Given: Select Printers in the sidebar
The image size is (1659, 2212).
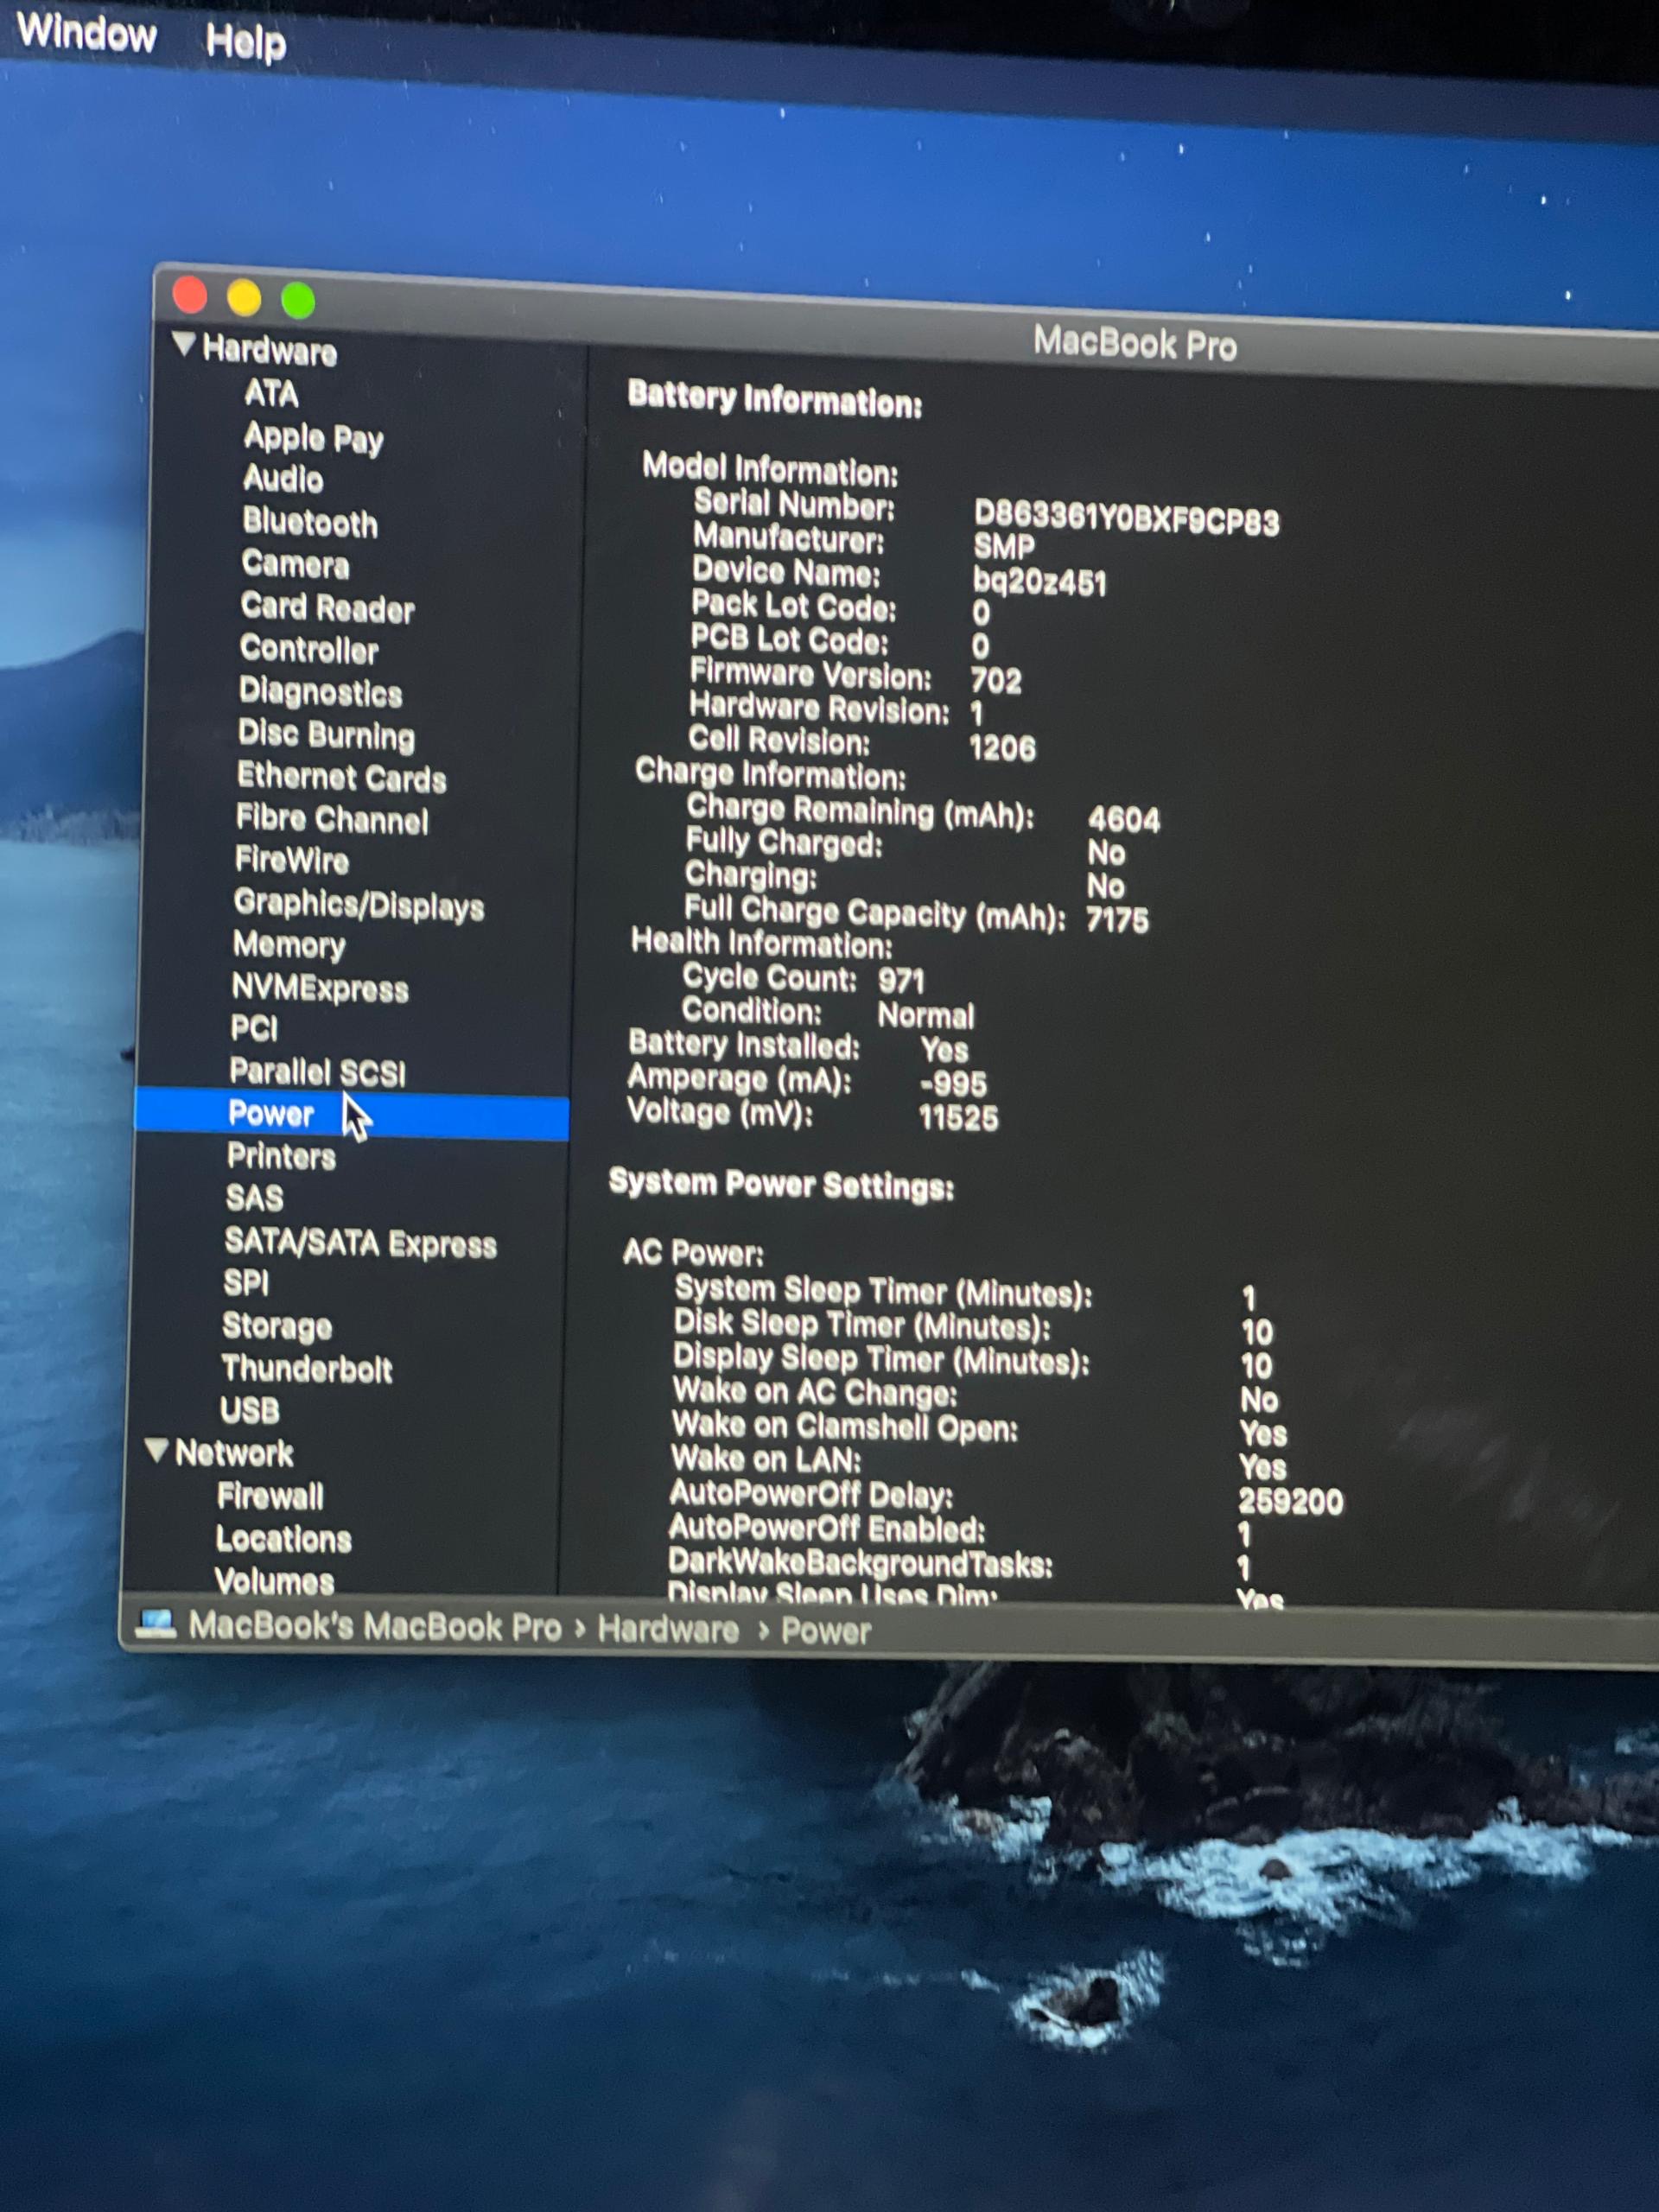Looking at the screenshot, I should [x=281, y=1156].
